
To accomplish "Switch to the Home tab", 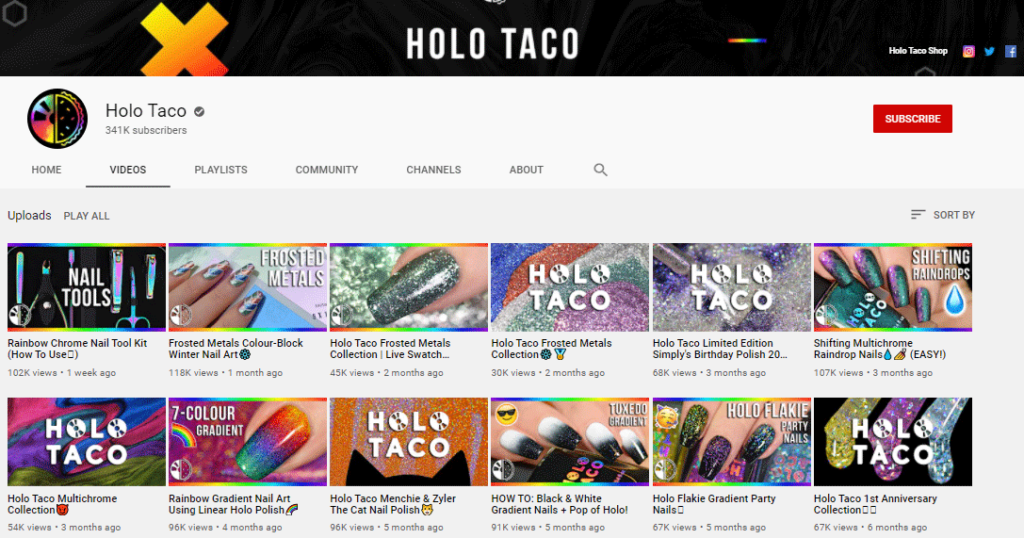I will click(46, 170).
